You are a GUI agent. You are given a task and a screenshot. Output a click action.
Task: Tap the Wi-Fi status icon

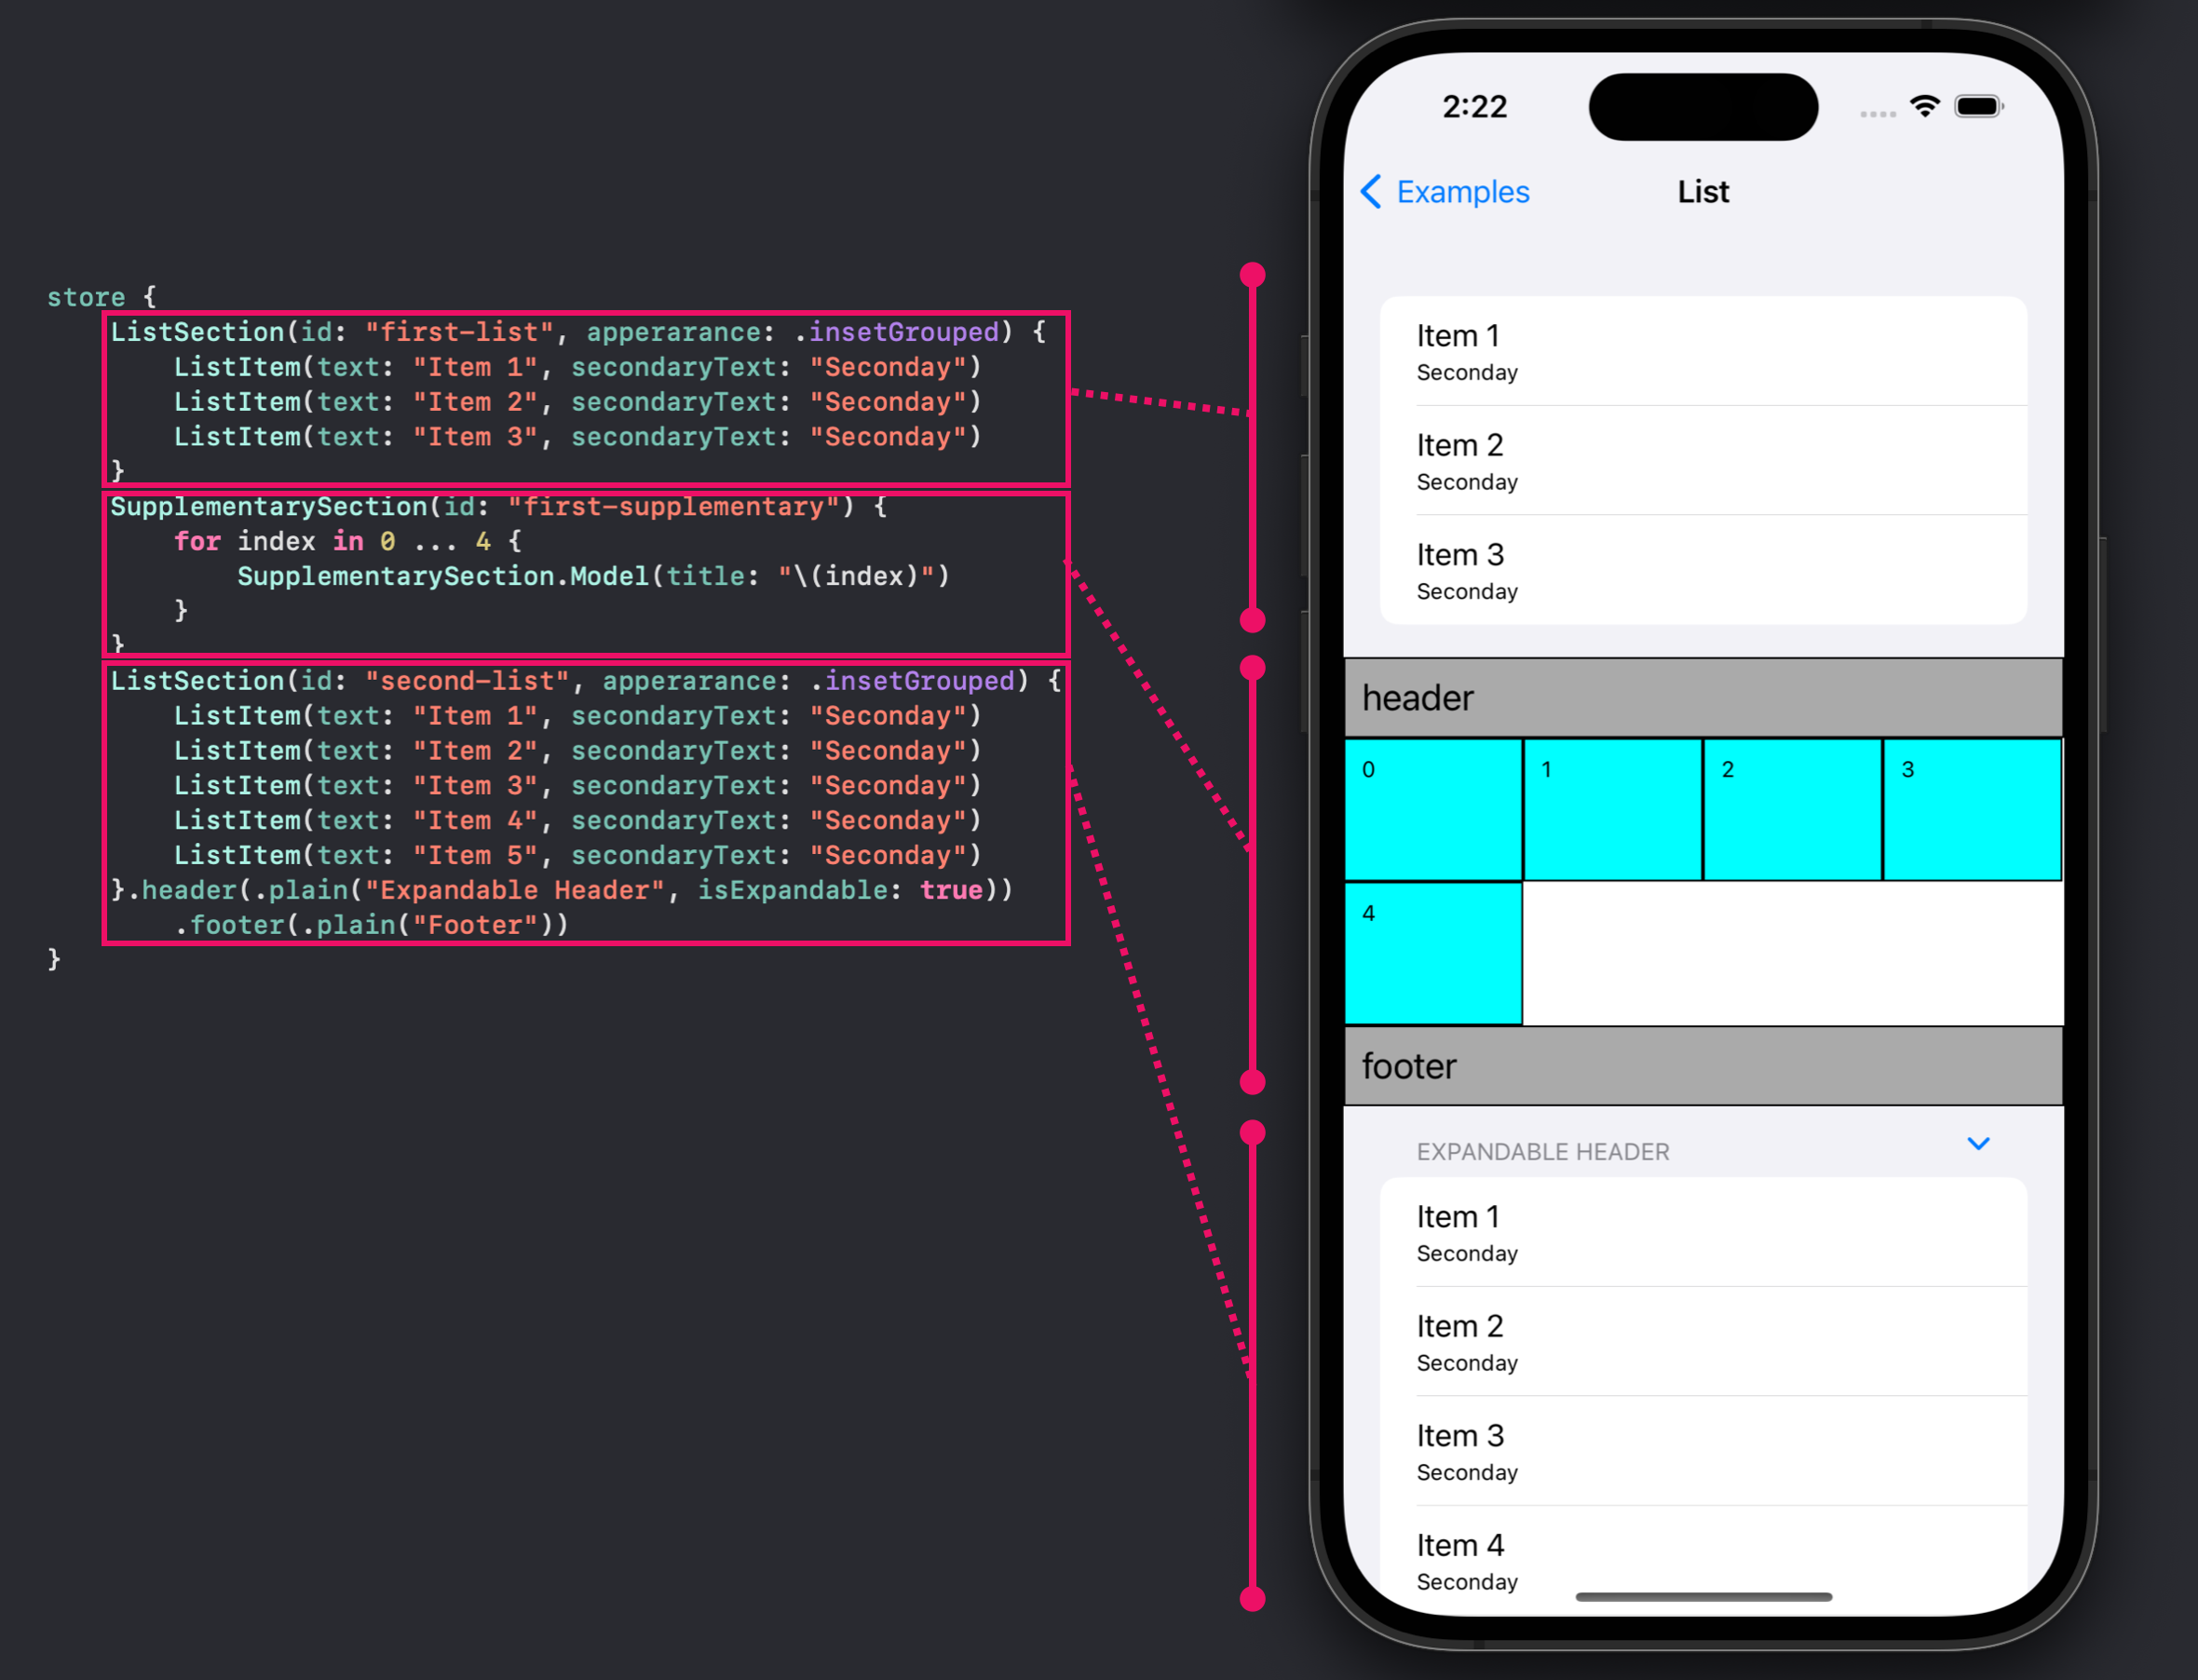click(1925, 106)
